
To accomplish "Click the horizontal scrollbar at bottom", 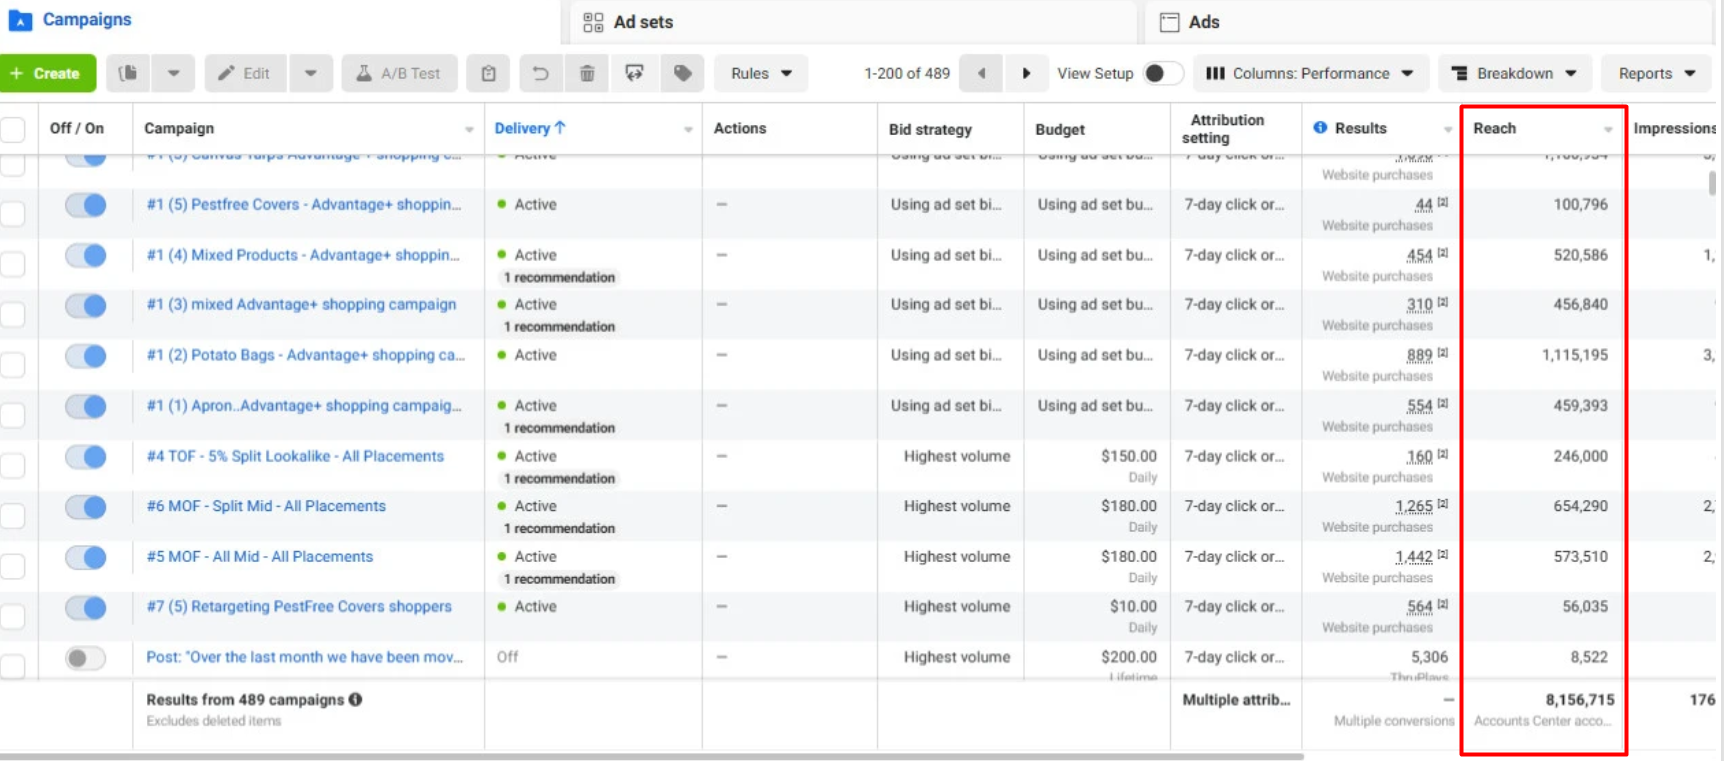I will point(650,757).
